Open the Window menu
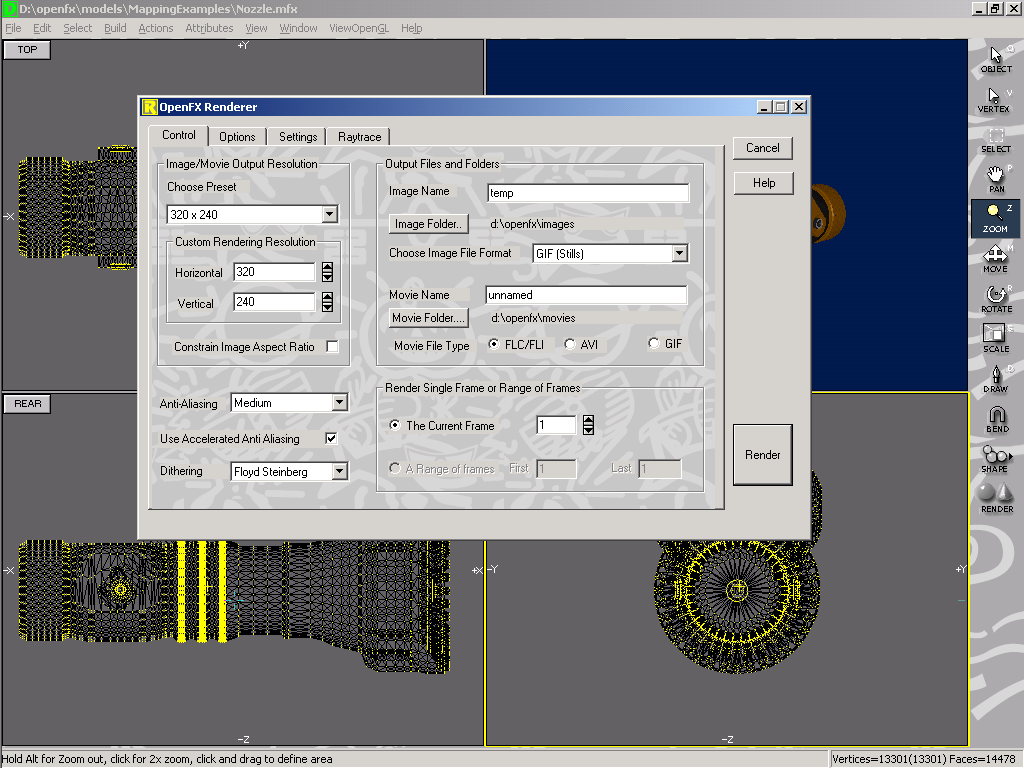 [x=298, y=28]
